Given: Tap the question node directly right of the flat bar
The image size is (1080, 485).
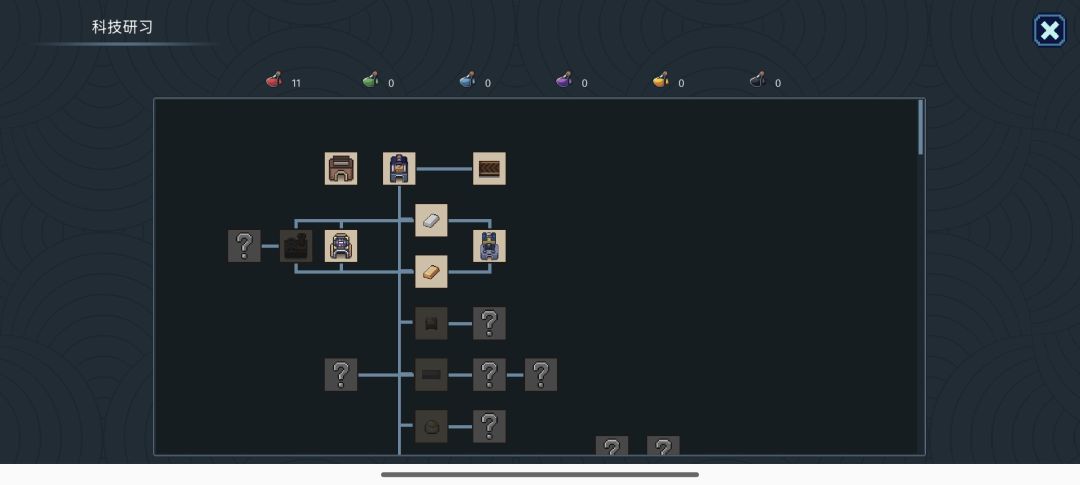Looking at the screenshot, I should pyautogui.click(x=489, y=375).
